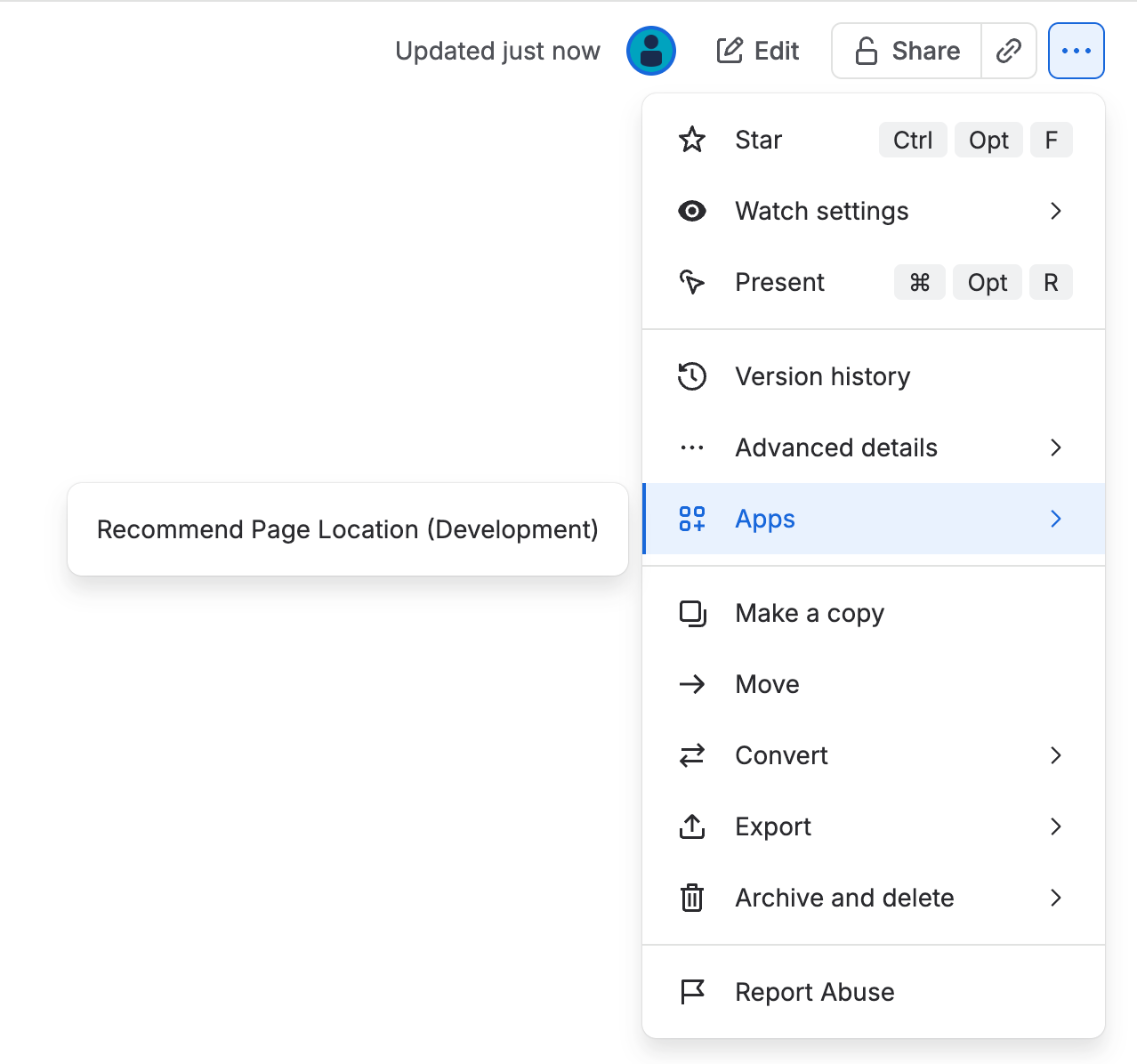Click the Make a copy icon
Viewport: 1137px width, 1064px height.
(x=692, y=614)
